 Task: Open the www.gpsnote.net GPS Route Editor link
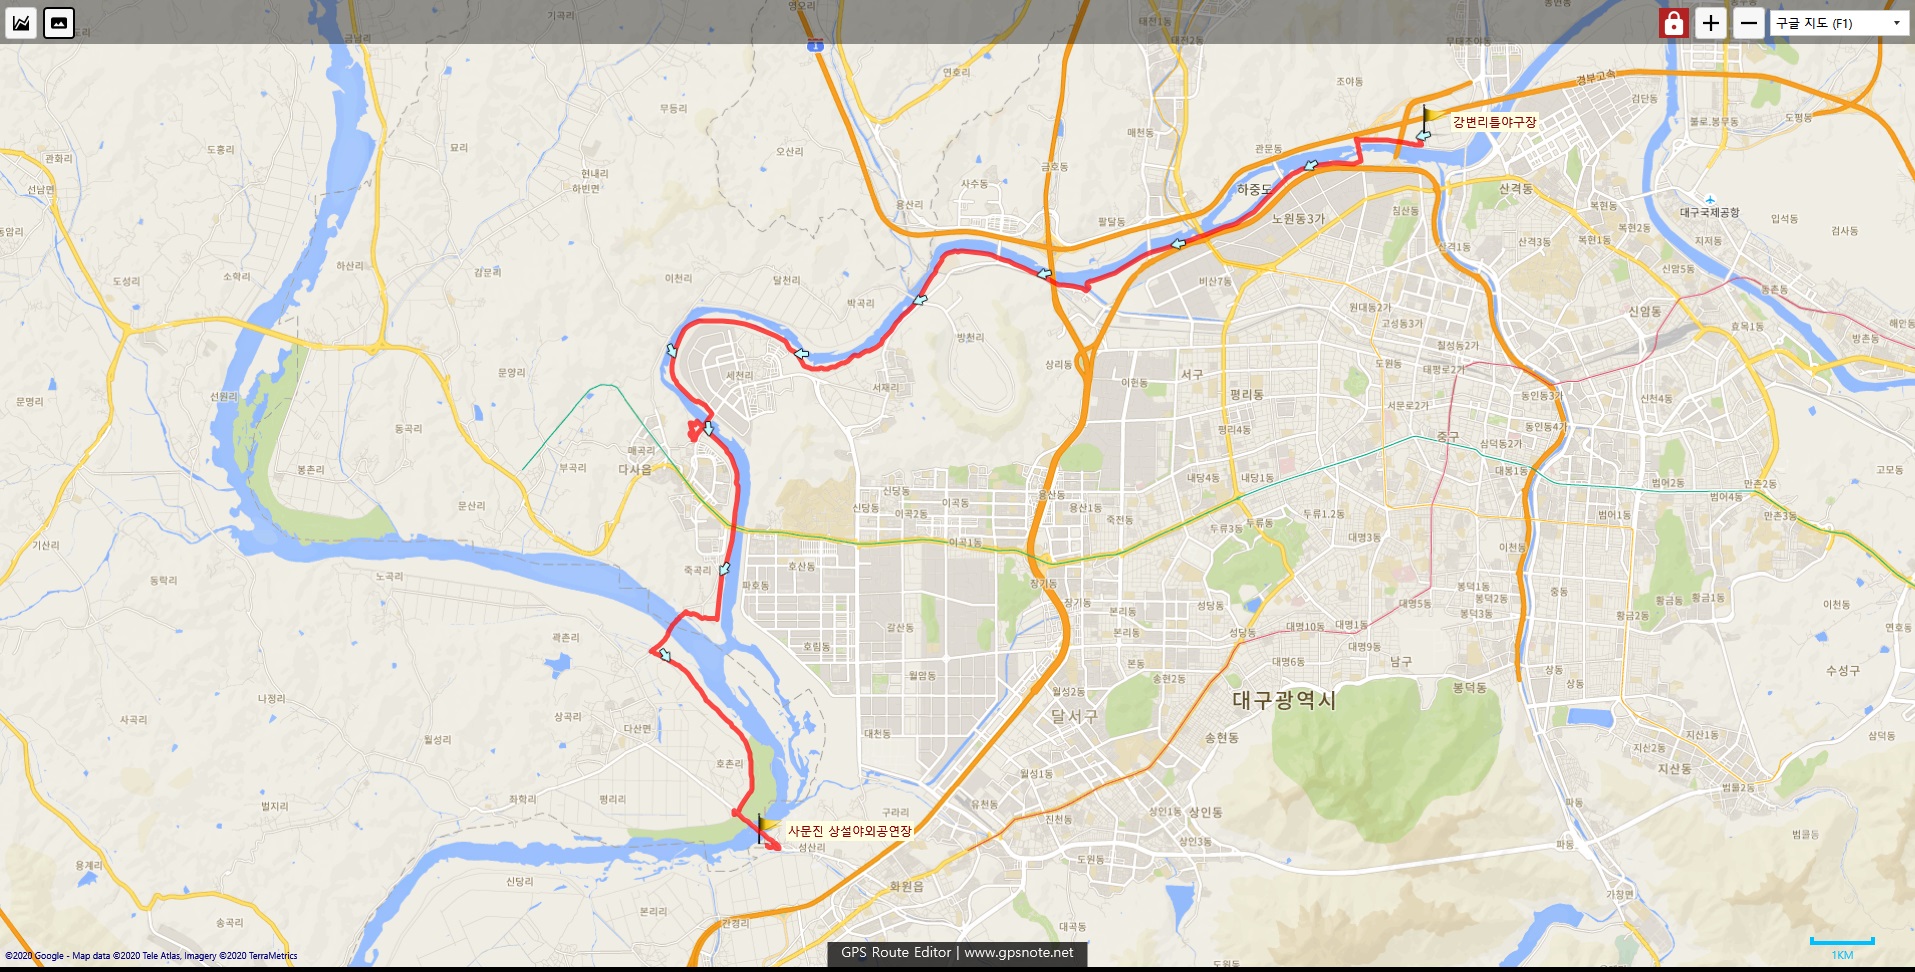tap(957, 953)
